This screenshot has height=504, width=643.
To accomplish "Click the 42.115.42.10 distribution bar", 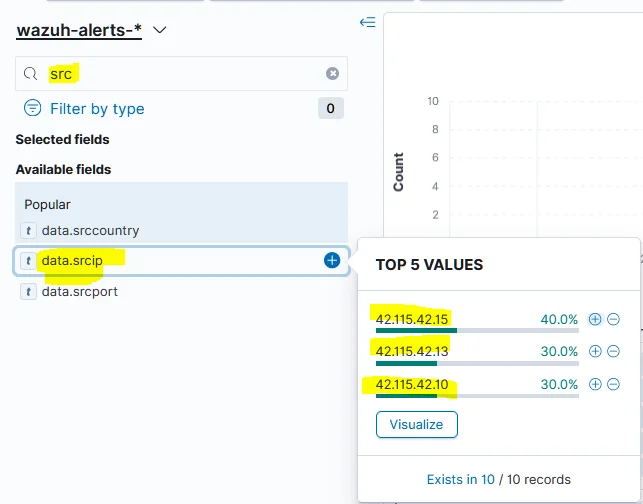I will coord(477,396).
